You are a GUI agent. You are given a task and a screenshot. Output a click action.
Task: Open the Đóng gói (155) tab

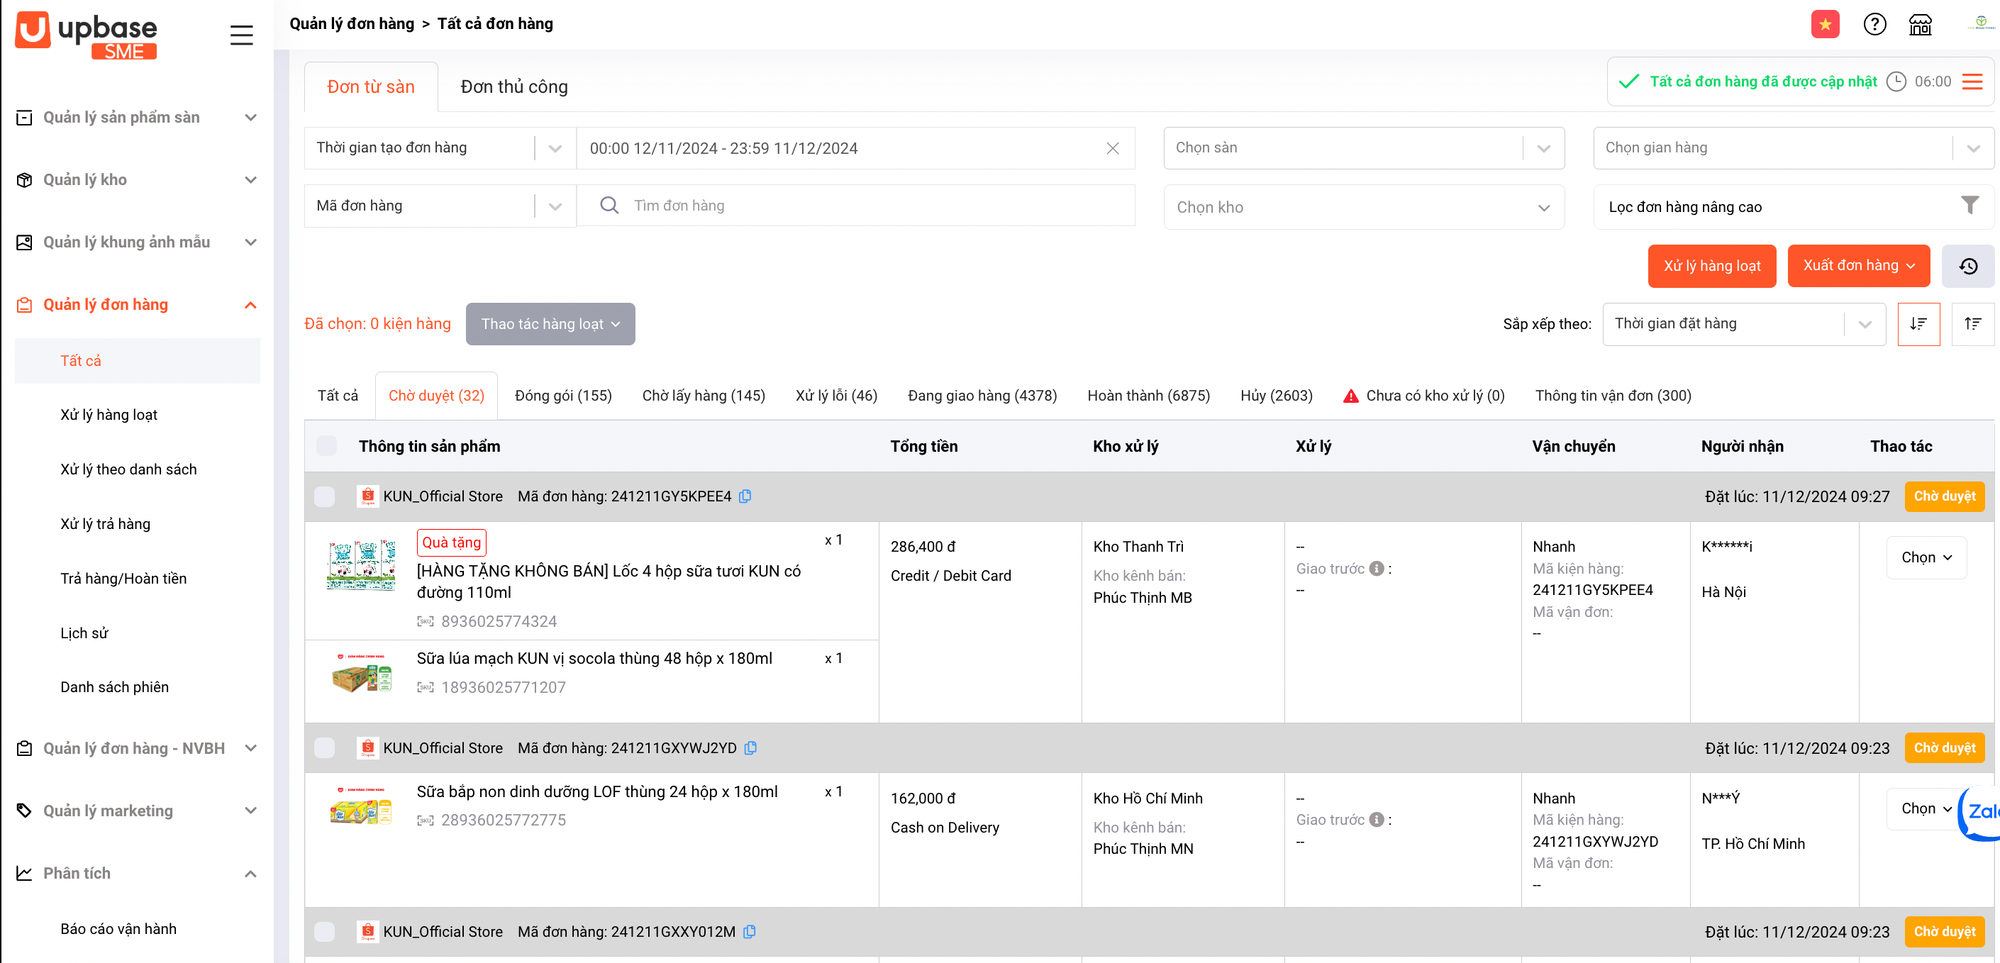coord(563,396)
